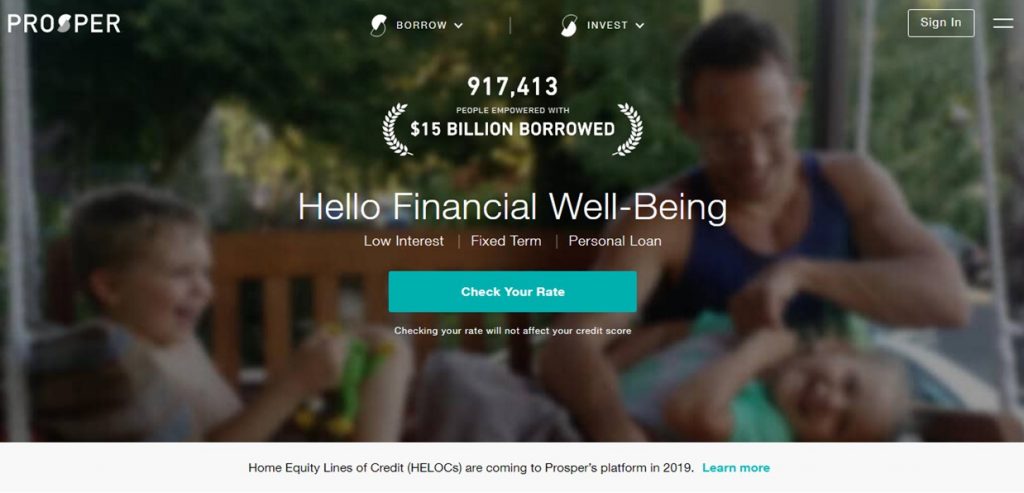Open the Borrow menu
Screen dimensions: 1024x493
pos(422,25)
